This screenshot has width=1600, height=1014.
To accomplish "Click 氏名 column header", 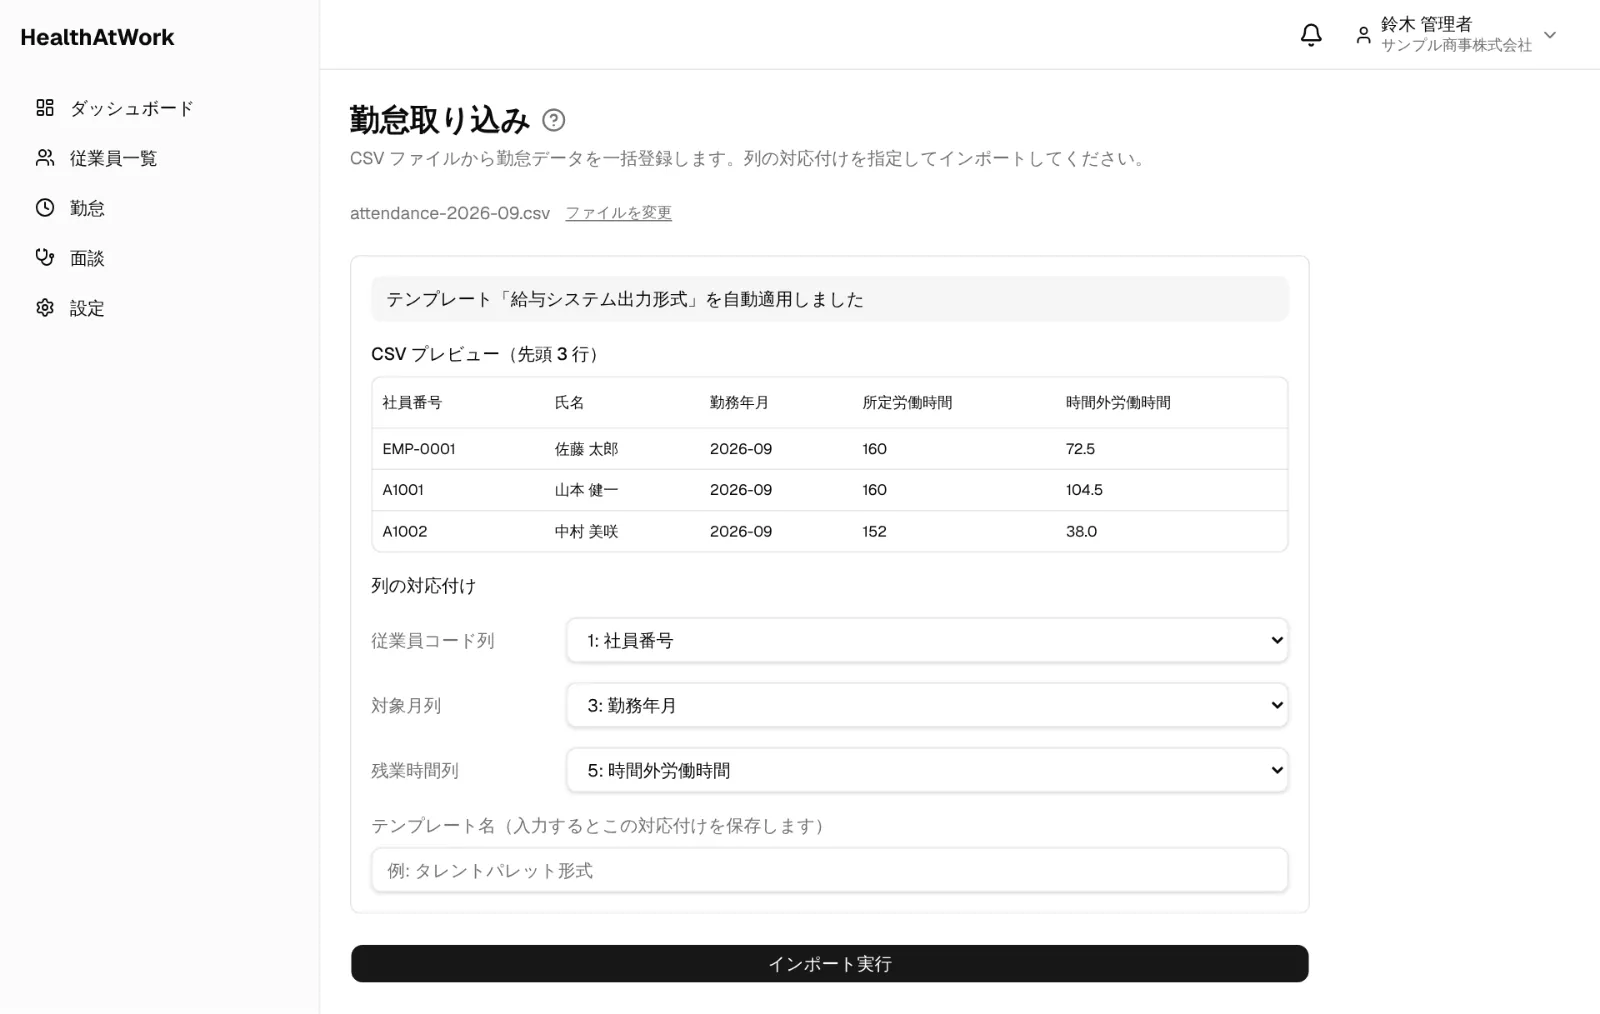I will (x=570, y=403).
